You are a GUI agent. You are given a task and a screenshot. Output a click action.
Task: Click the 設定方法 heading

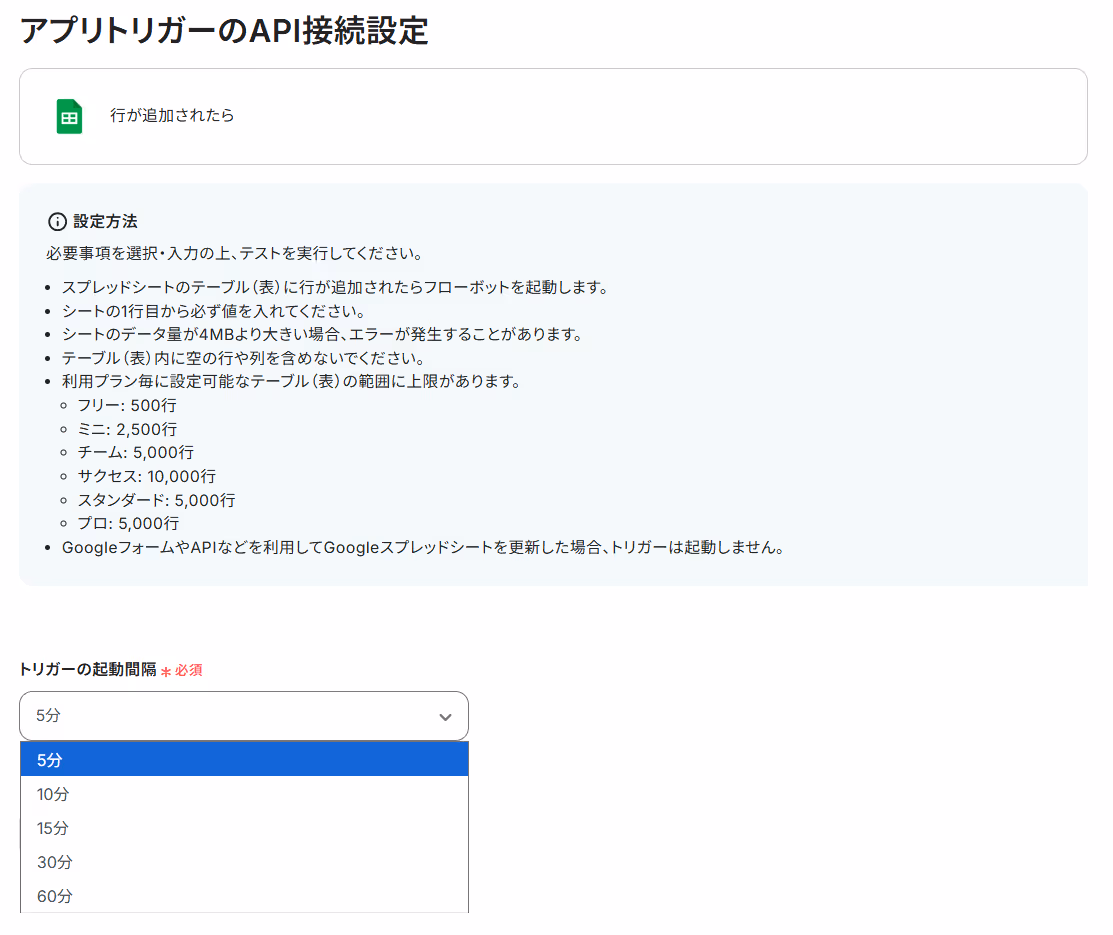point(106,222)
